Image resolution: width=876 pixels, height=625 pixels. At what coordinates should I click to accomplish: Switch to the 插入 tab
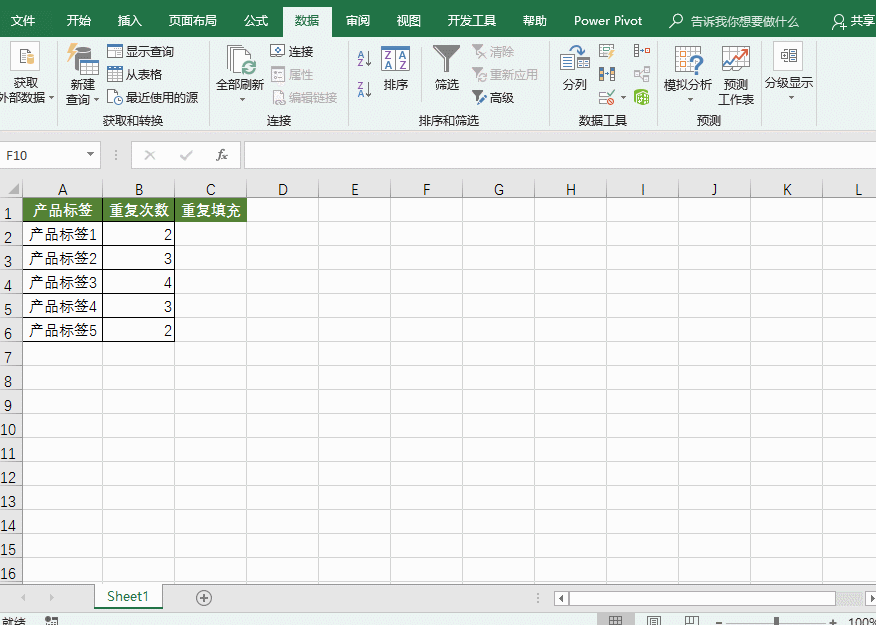[130, 21]
